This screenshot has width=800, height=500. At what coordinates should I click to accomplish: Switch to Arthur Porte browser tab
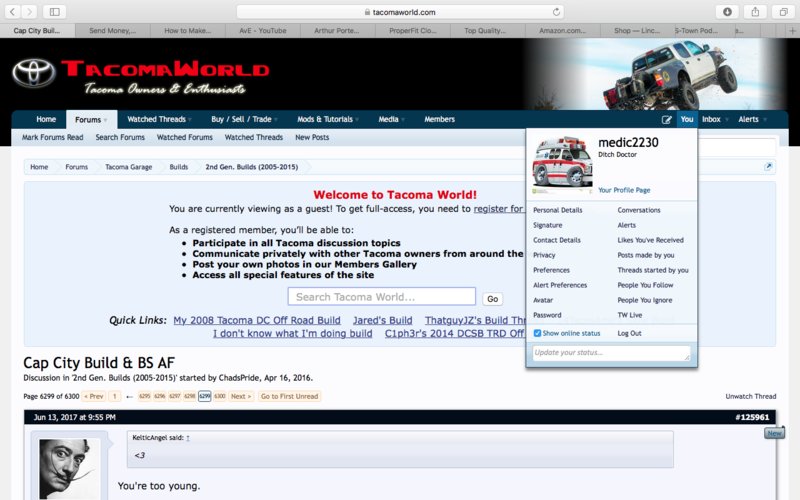point(337,31)
